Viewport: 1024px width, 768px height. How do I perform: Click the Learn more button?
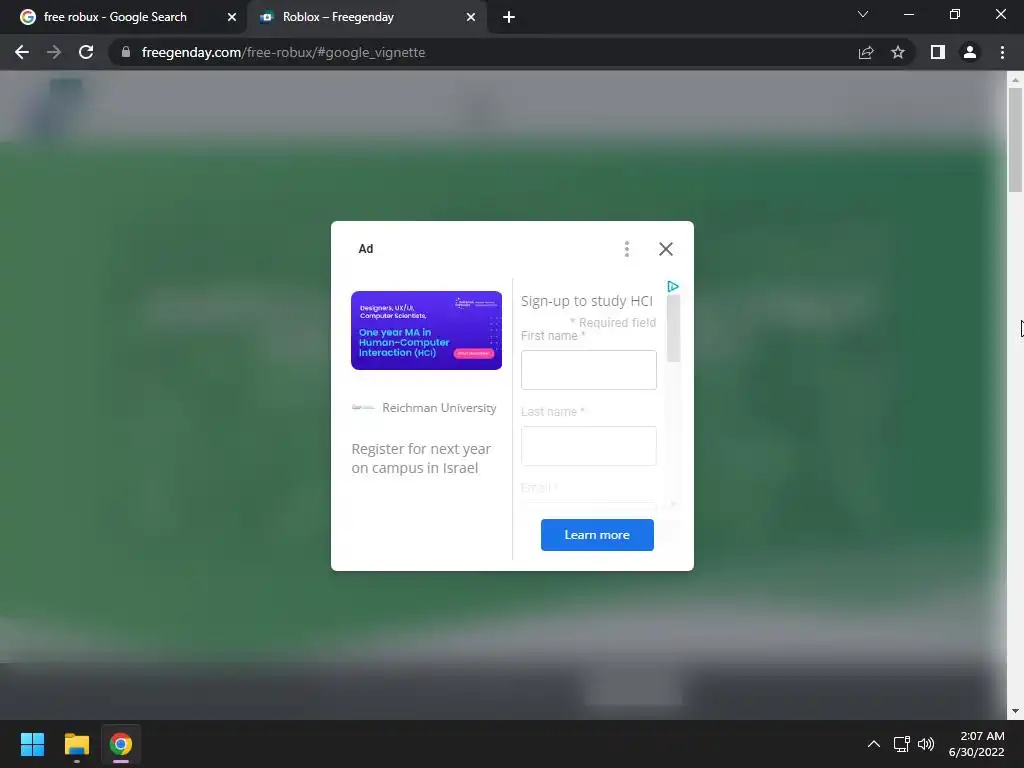coord(597,535)
